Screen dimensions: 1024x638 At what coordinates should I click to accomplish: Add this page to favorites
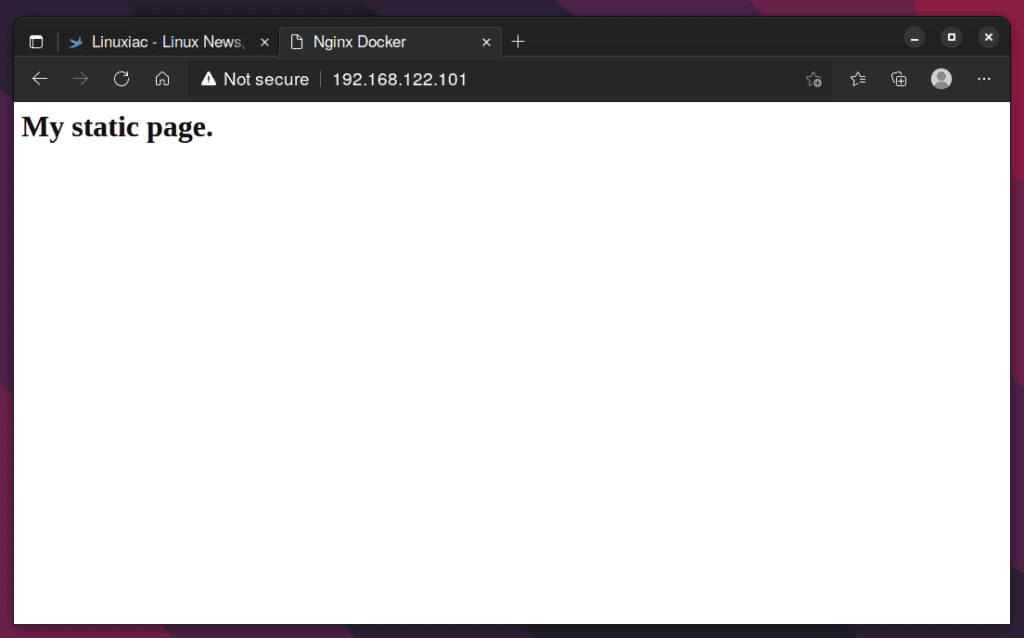pos(814,79)
